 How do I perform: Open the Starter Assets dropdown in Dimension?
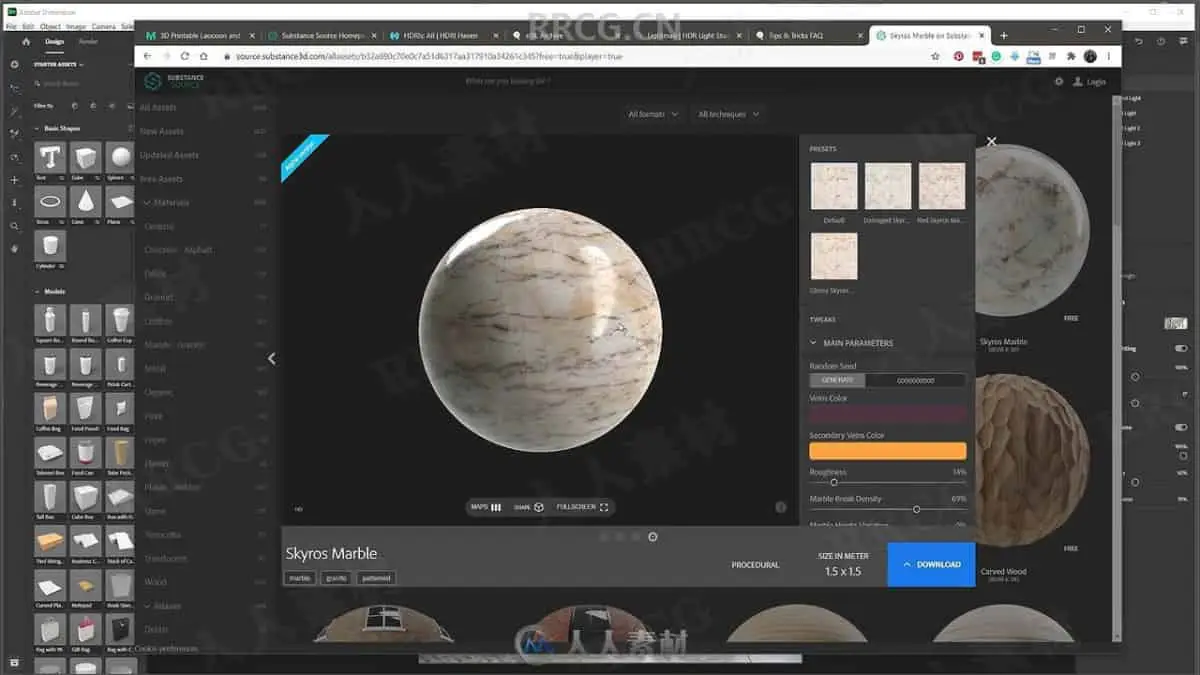point(59,64)
